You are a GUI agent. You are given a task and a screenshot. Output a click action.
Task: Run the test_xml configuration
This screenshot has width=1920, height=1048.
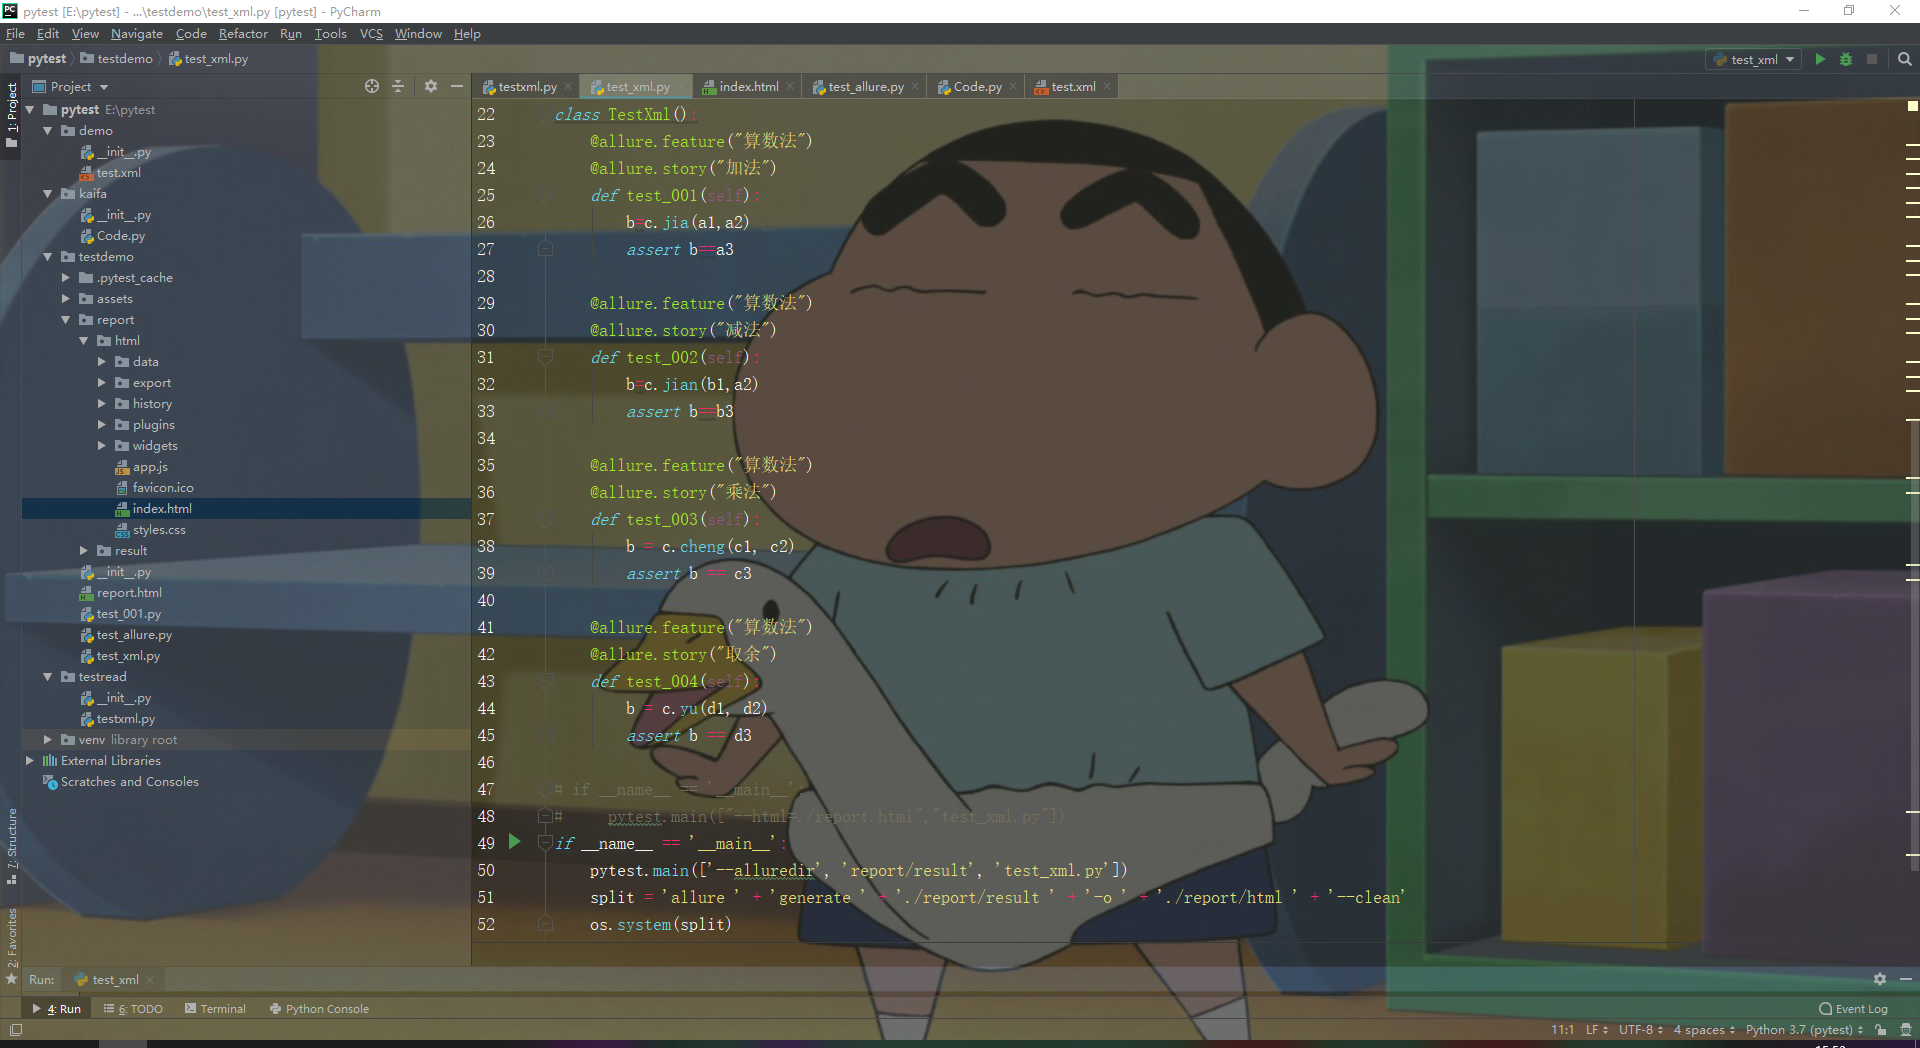tap(1820, 59)
